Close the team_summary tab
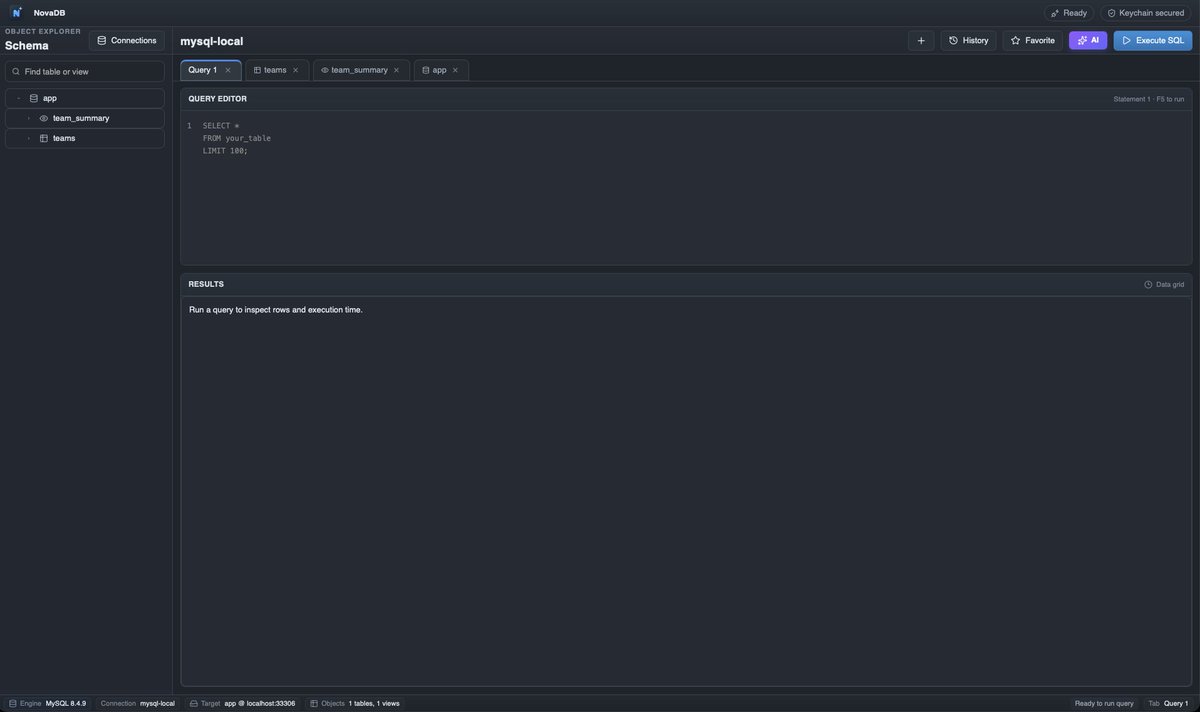Image resolution: width=1200 pixels, height=712 pixels. coord(397,70)
